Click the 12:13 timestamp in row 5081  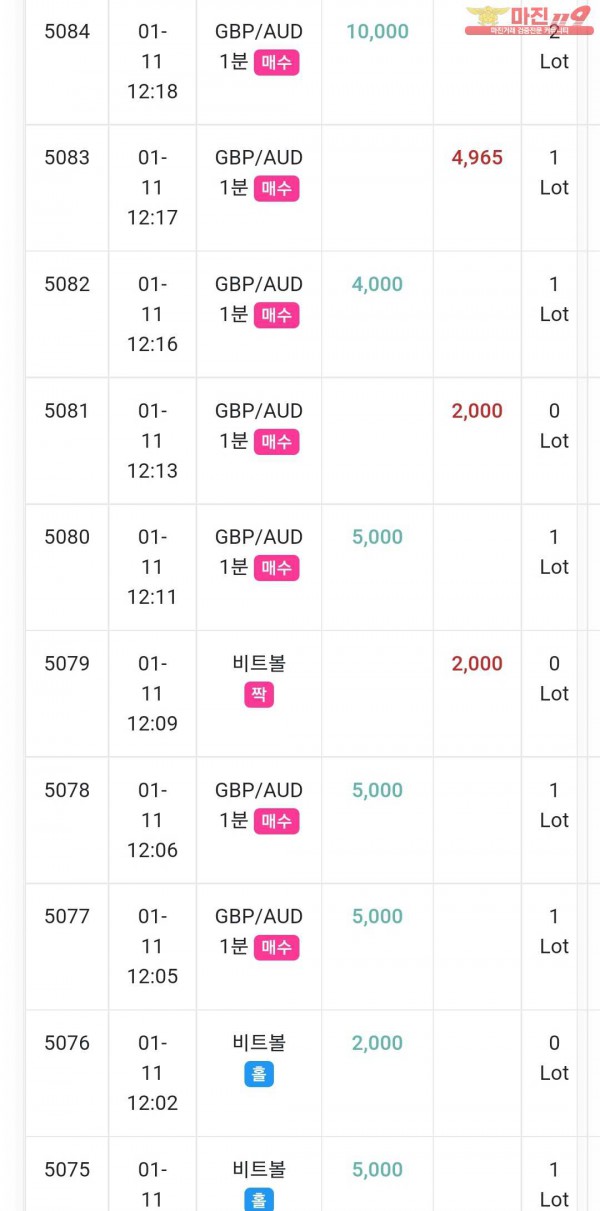pyautogui.click(x=152, y=470)
